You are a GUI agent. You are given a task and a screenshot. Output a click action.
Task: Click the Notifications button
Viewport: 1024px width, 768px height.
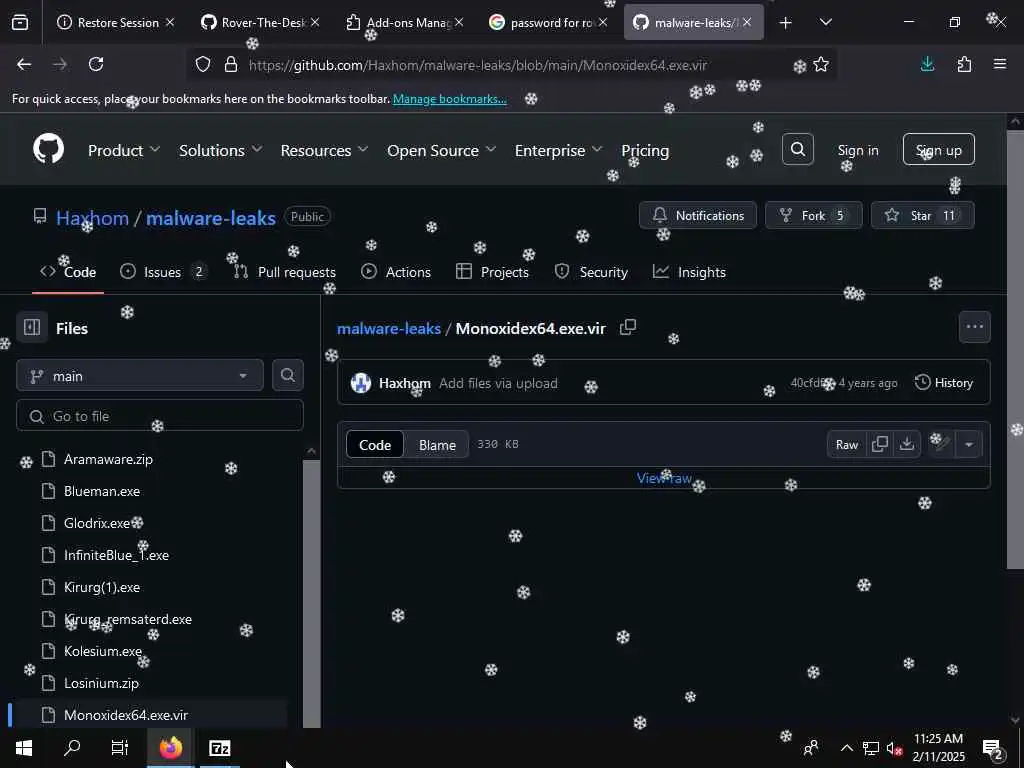[x=697, y=215]
